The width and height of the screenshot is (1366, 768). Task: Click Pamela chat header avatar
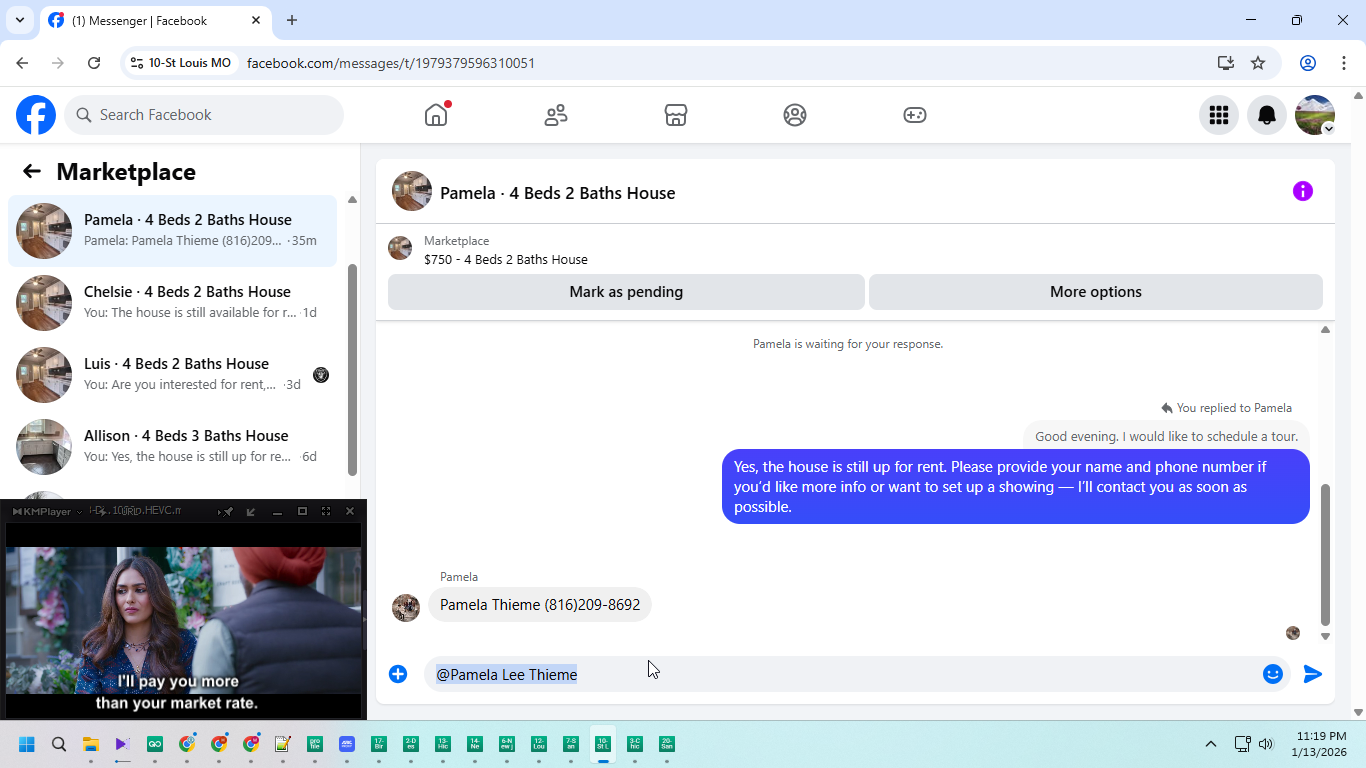[x=412, y=191]
